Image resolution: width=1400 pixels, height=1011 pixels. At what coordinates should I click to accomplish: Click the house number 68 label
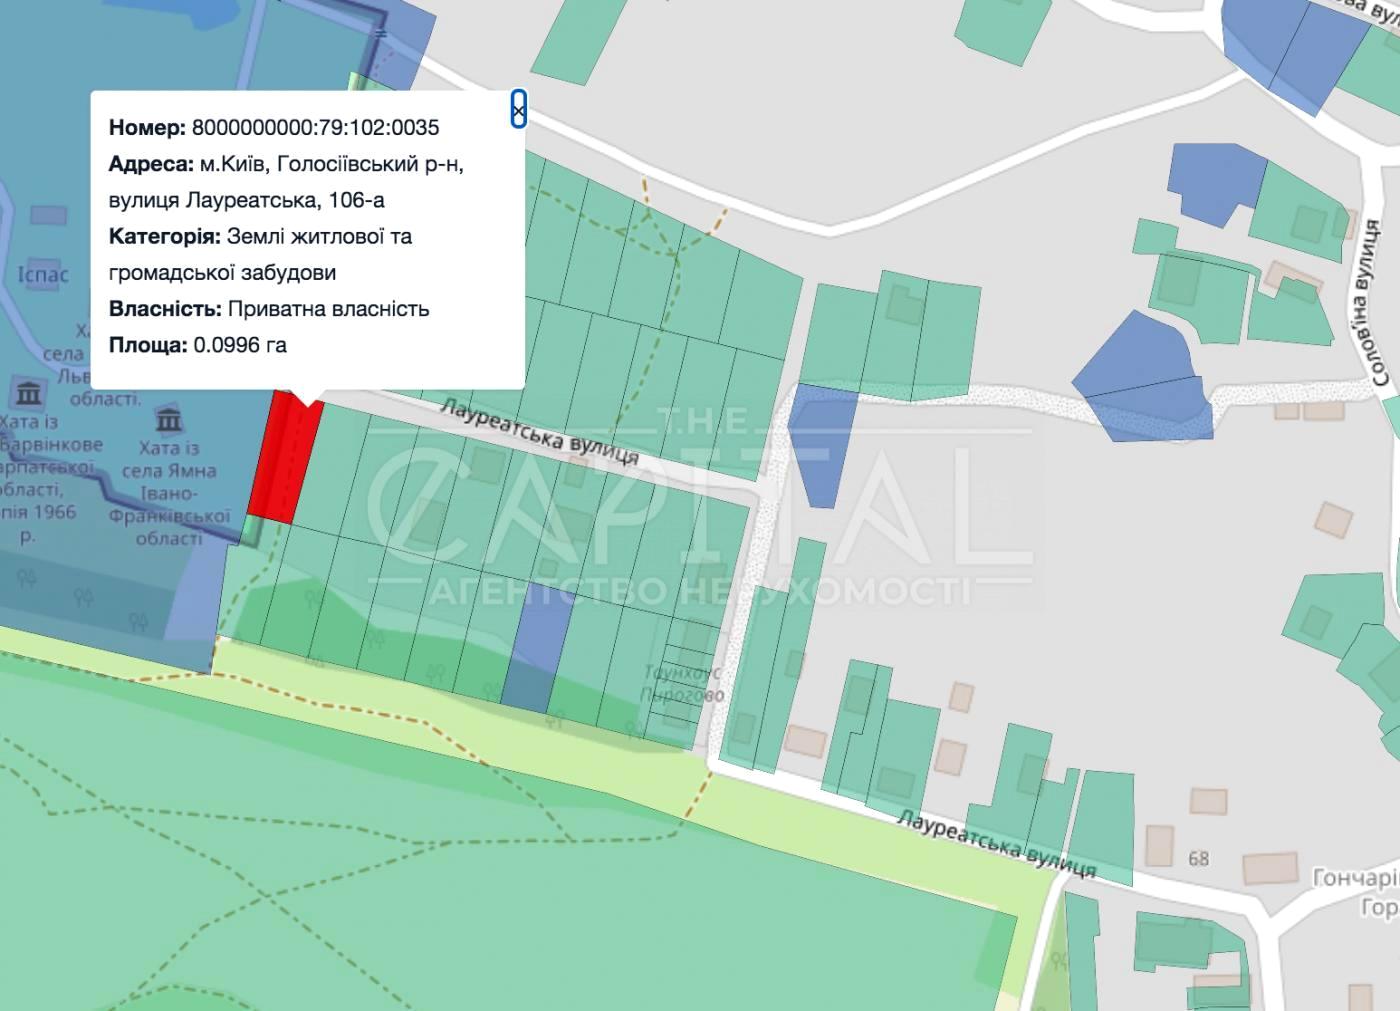click(1198, 858)
